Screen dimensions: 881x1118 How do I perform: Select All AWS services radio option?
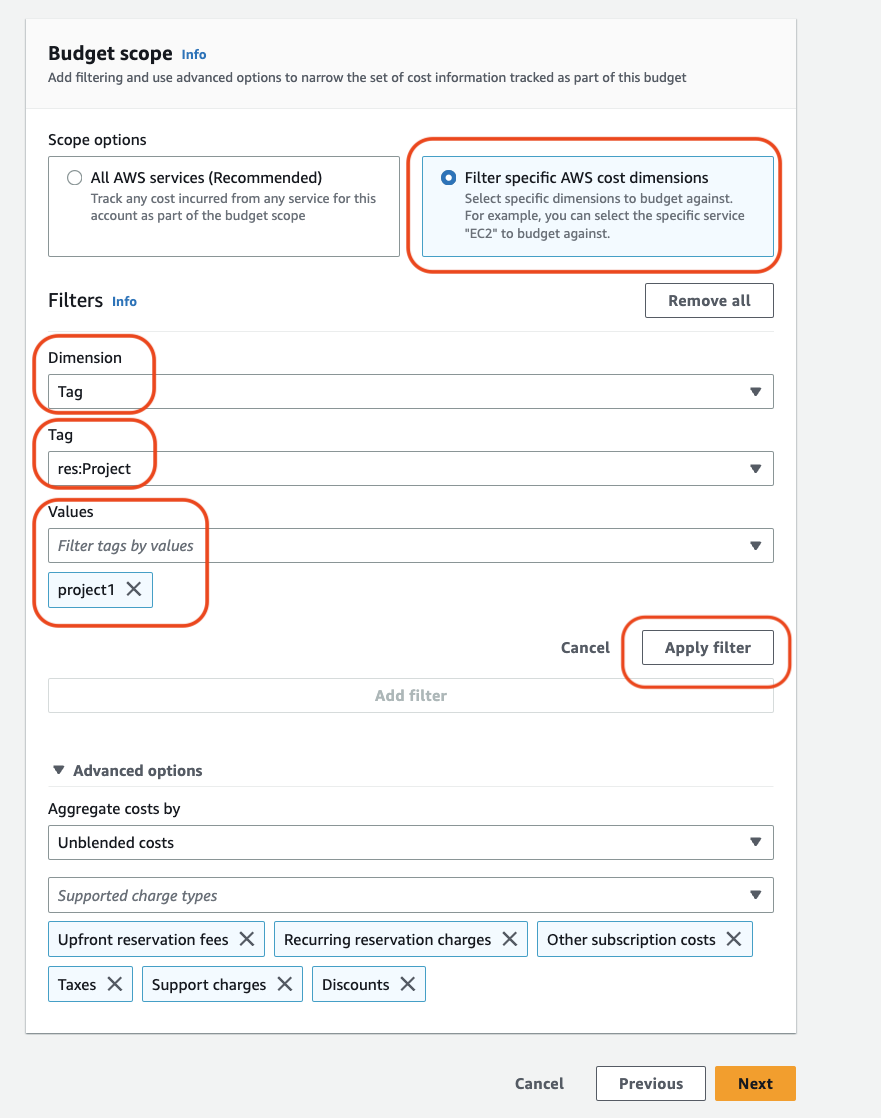(x=74, y=178)
